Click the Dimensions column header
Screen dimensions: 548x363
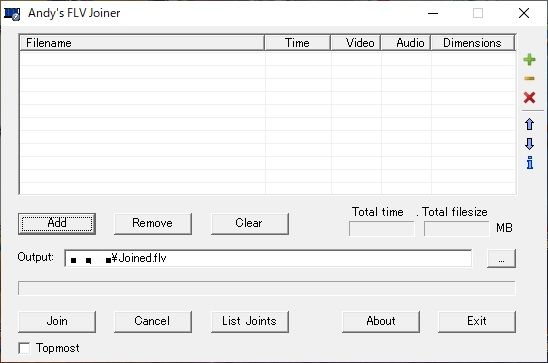pos(473,43)
